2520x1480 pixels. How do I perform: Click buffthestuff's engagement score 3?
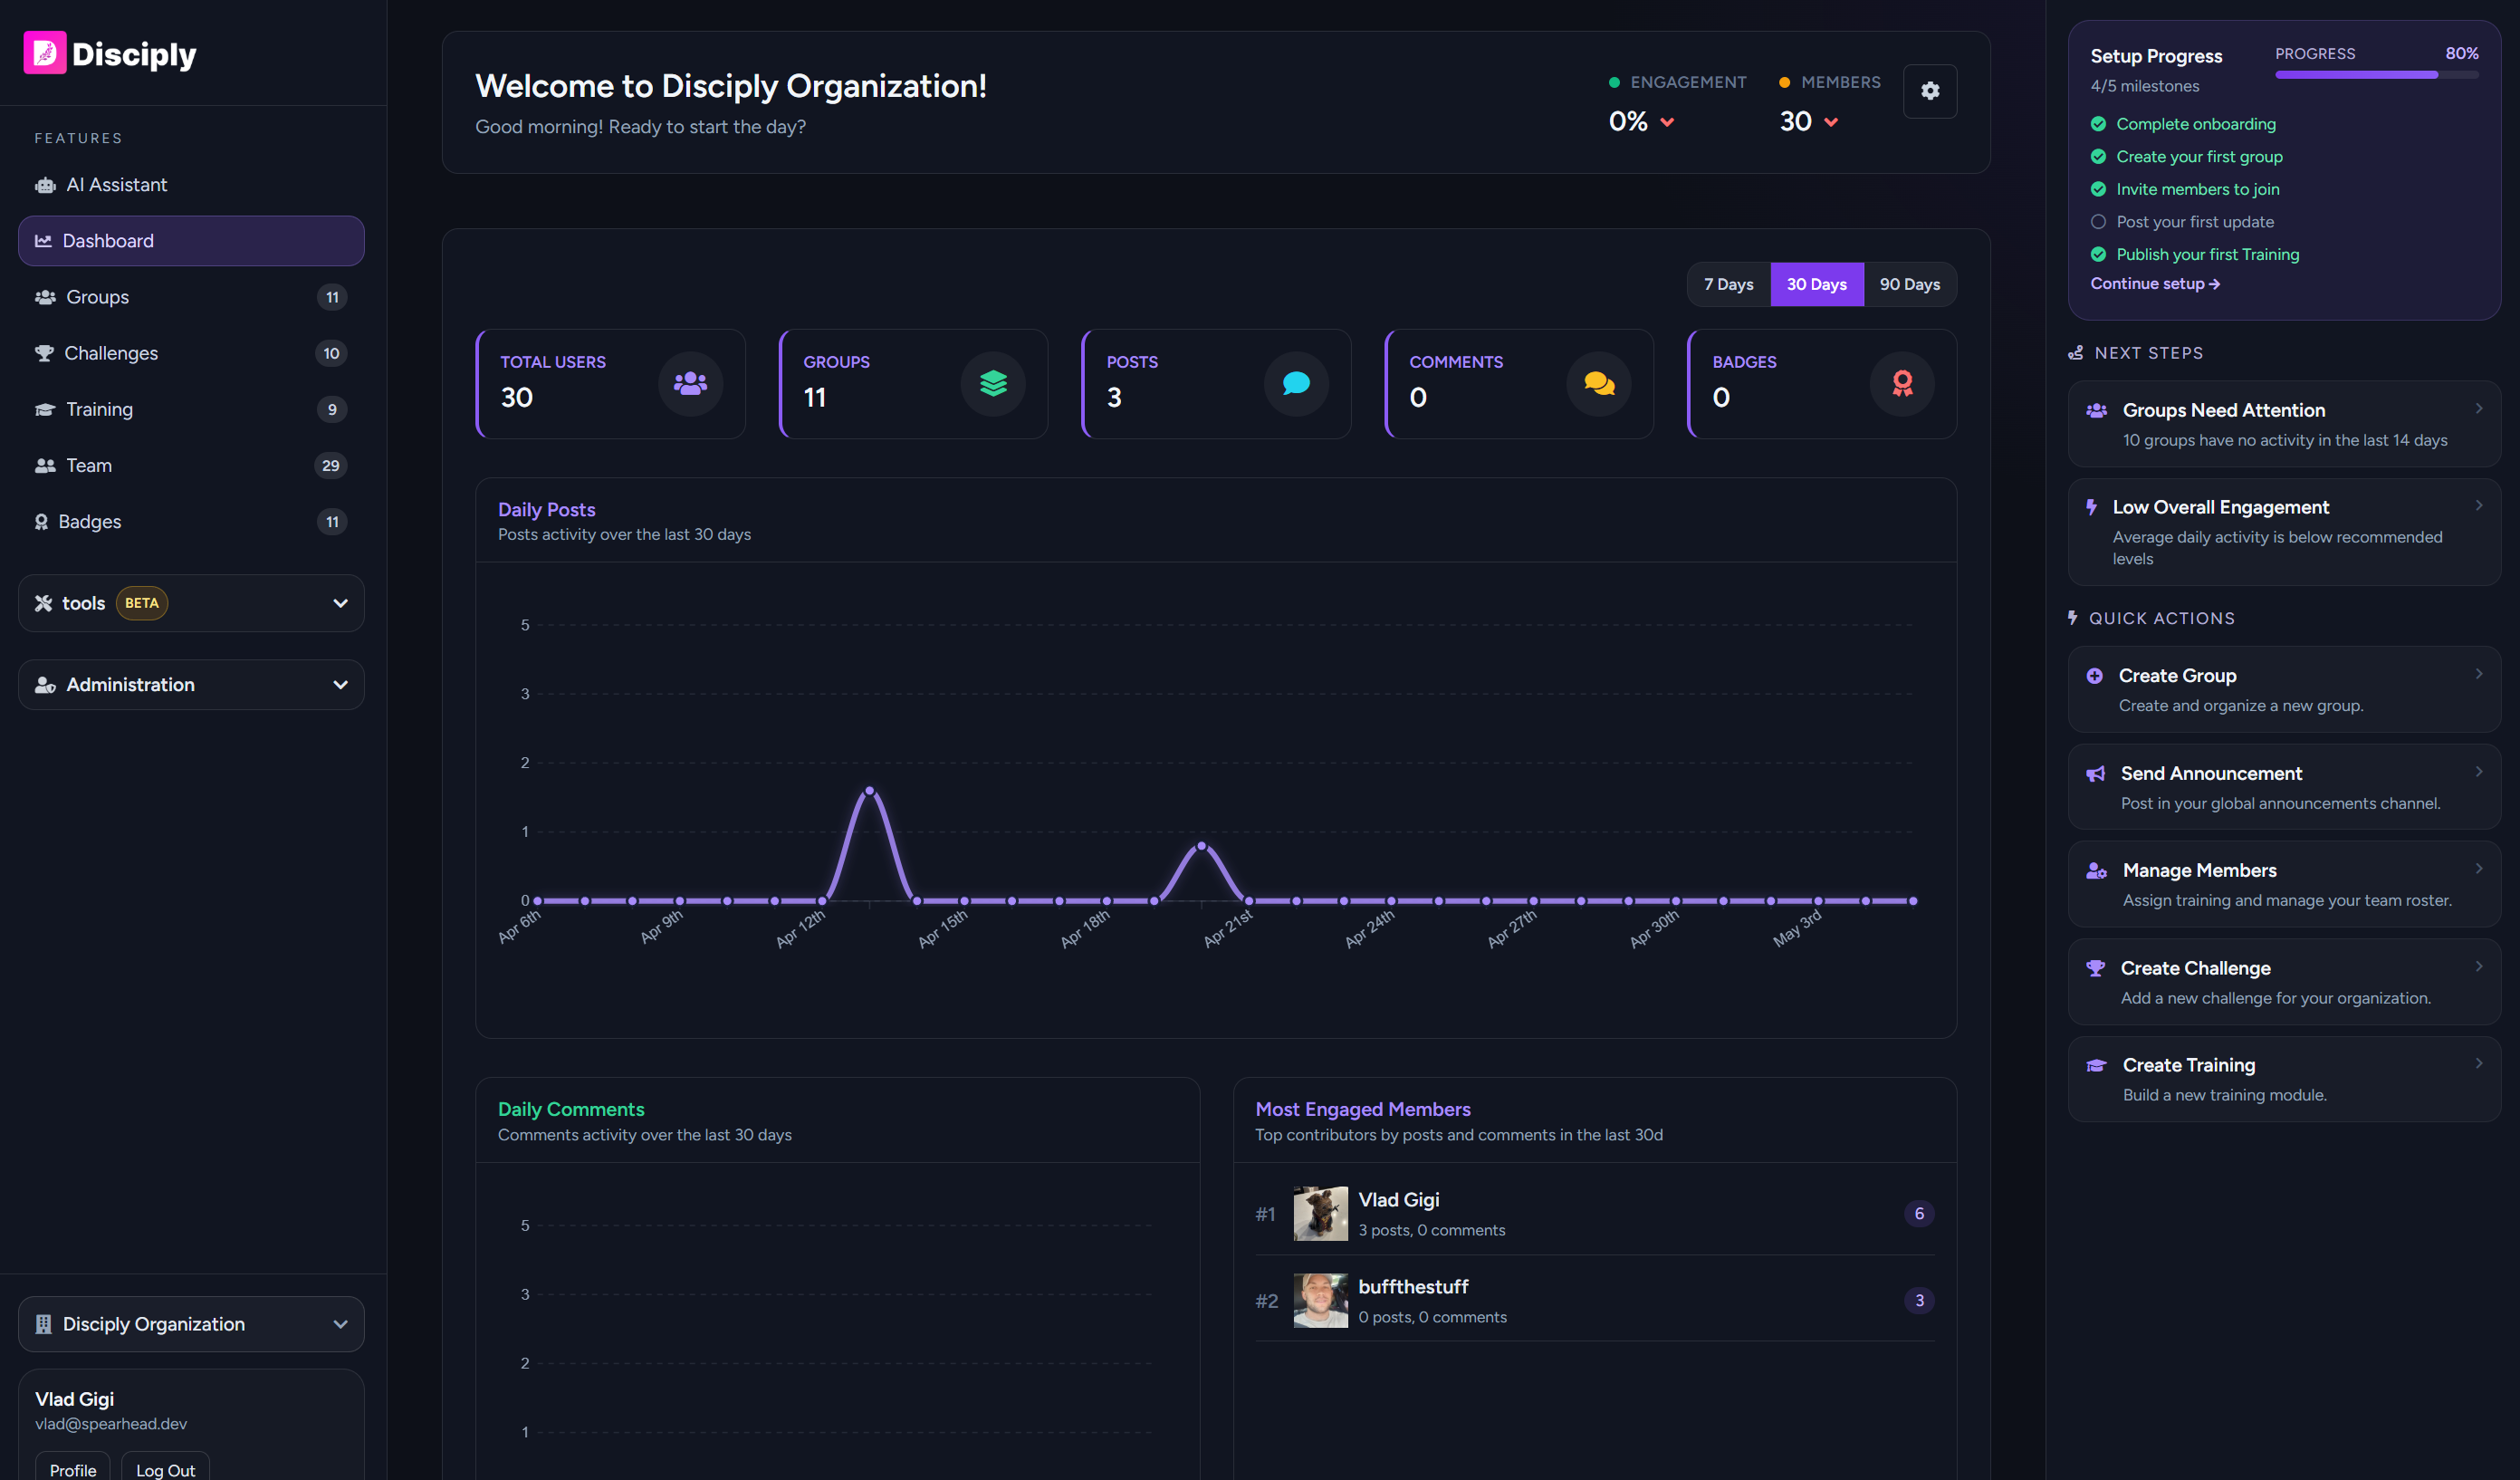(x=1918, y=1301)
